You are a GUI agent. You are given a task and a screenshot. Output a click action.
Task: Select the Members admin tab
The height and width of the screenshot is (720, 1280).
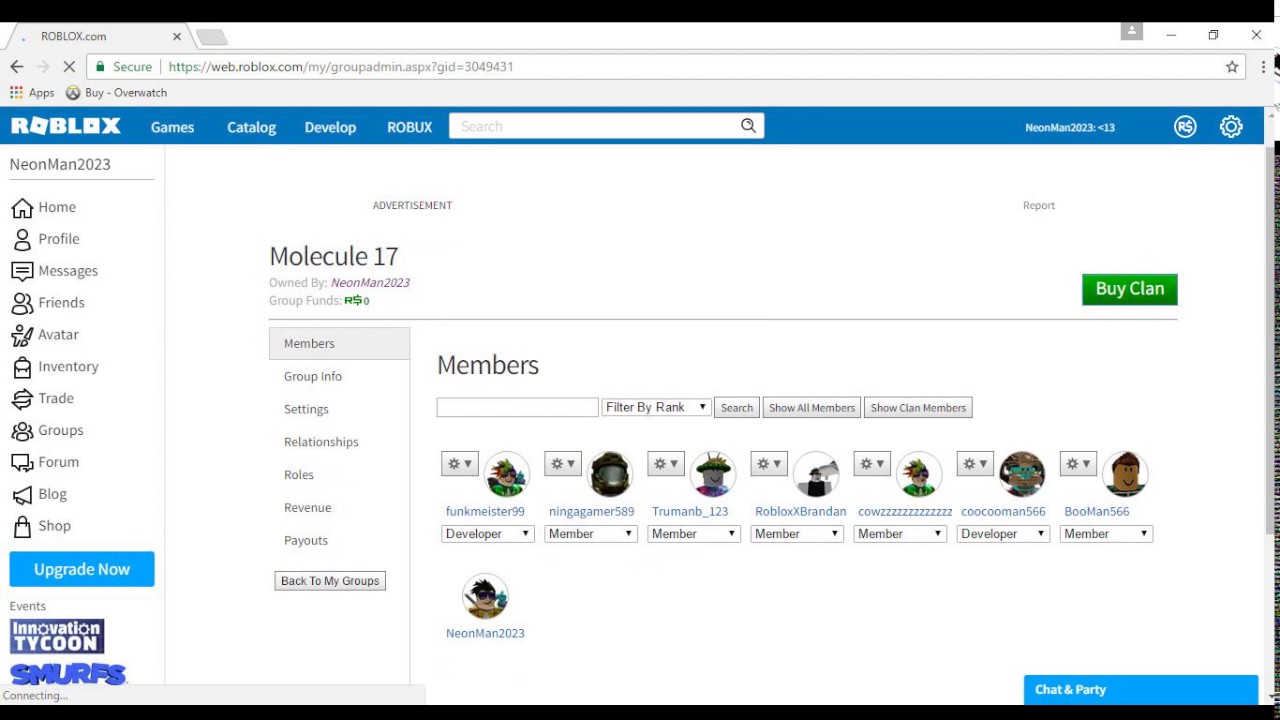tap(339, 343)
